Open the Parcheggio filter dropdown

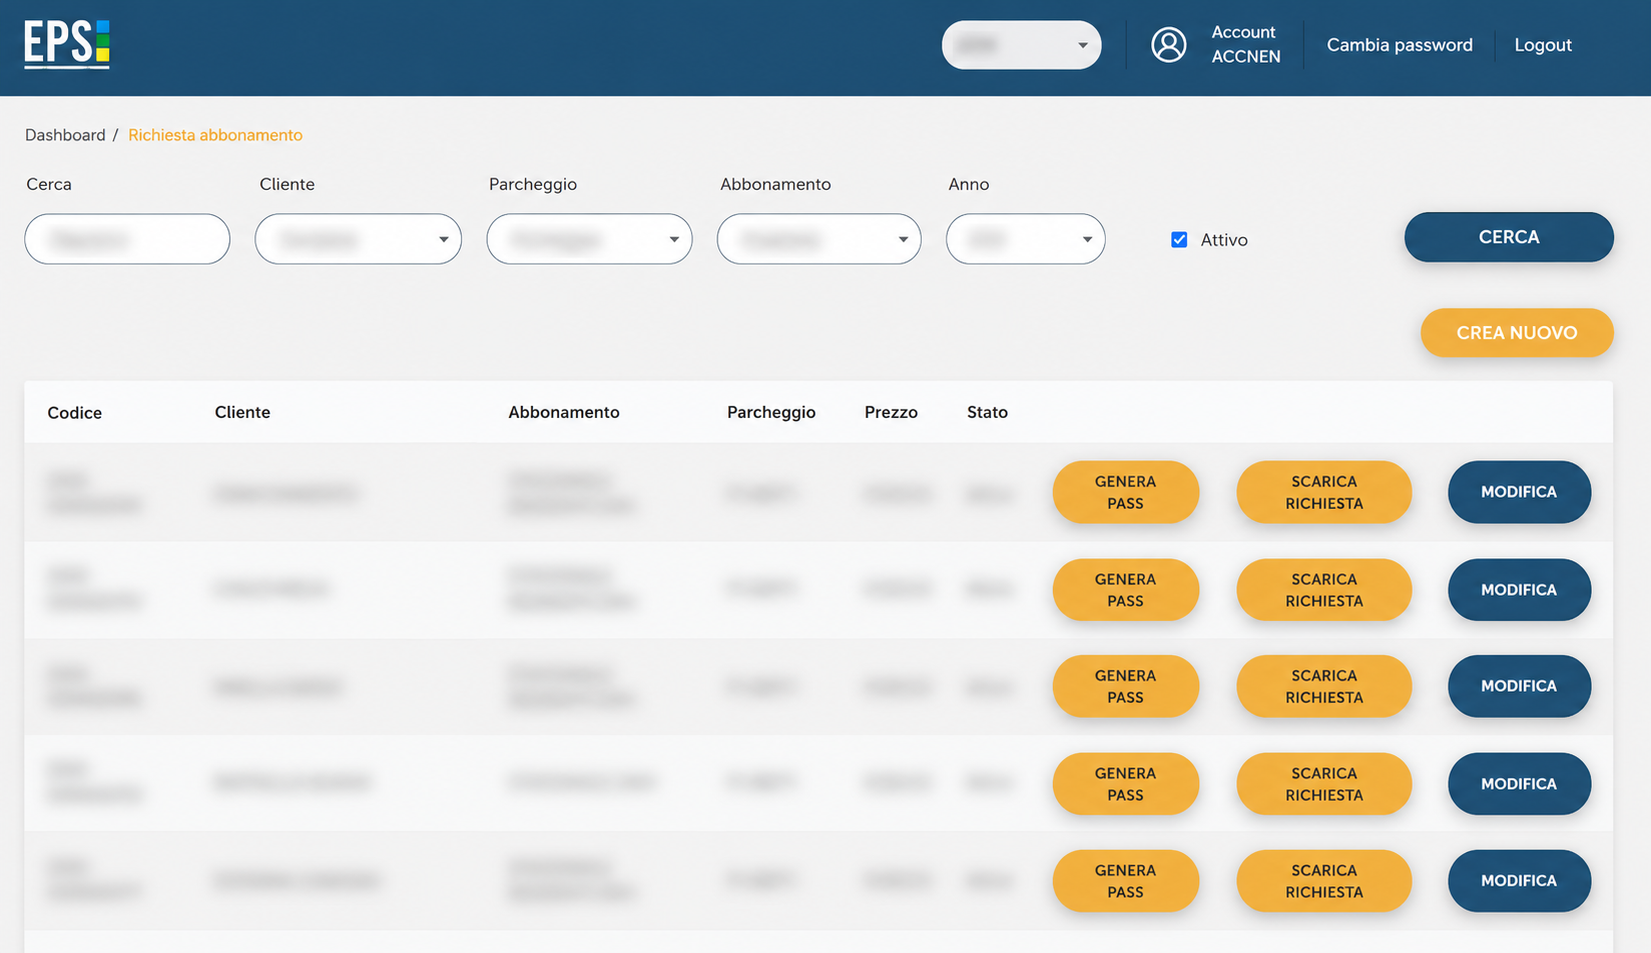[589, 239]
